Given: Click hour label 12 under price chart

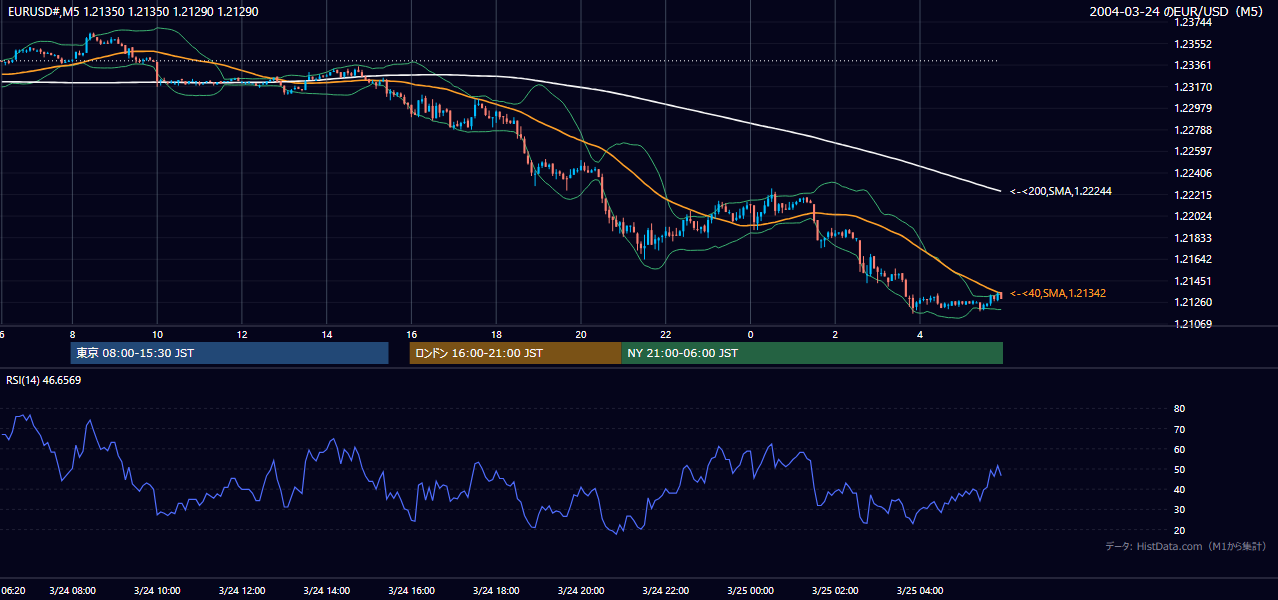Looking at the screenshot, I should [242, 334].
